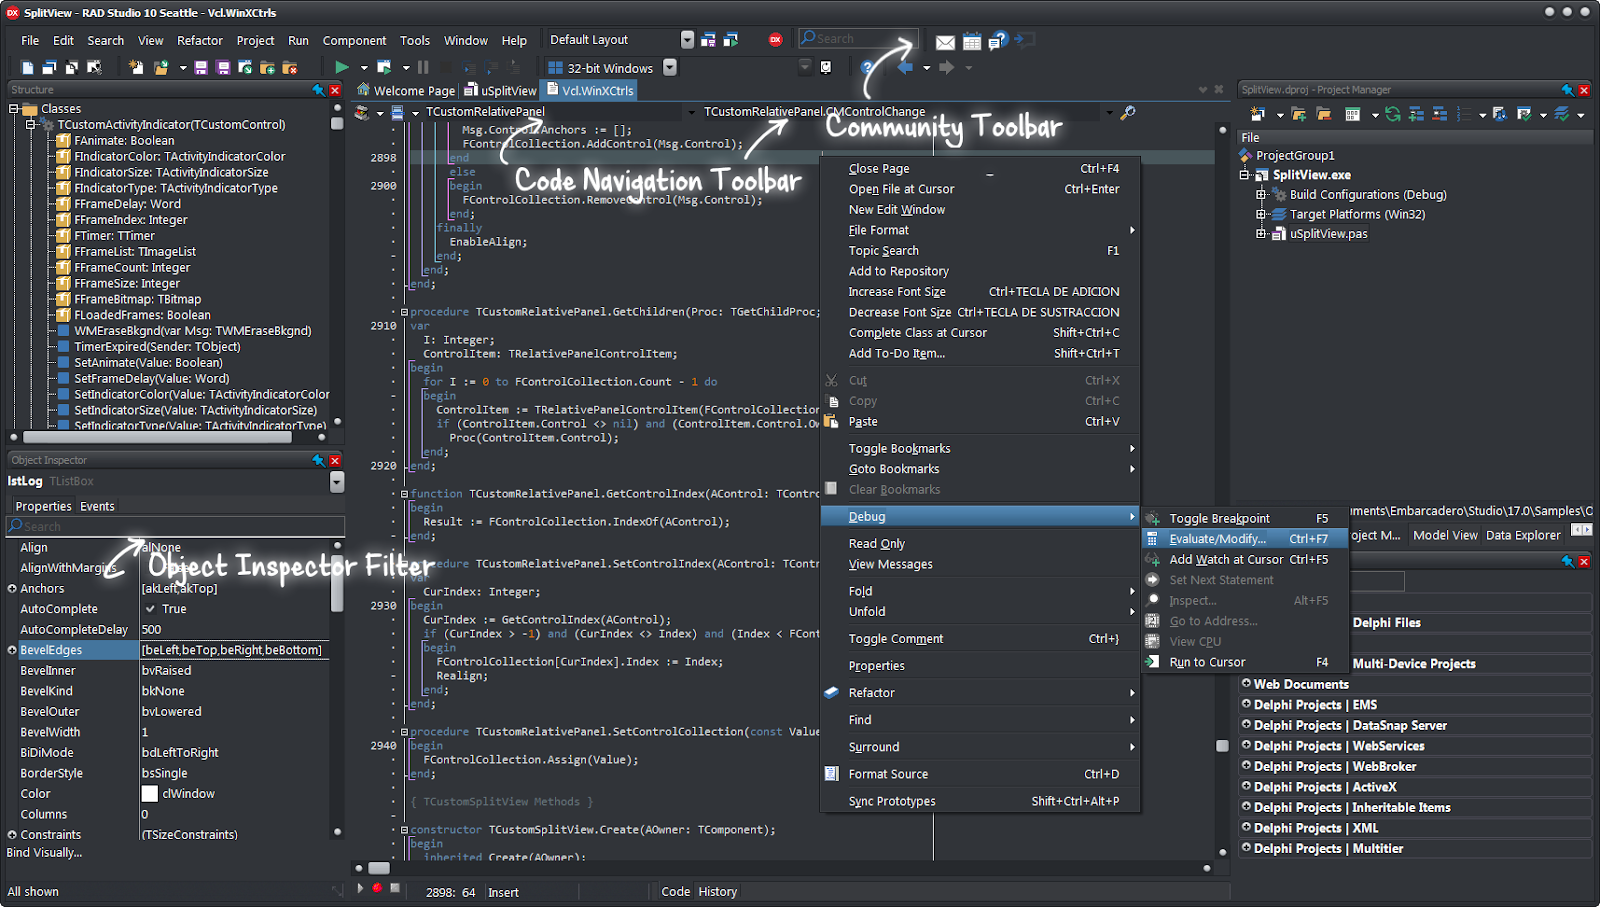Open the Refactor menu in menu bar
The image size is (1600, 907).
coord(200,41)
